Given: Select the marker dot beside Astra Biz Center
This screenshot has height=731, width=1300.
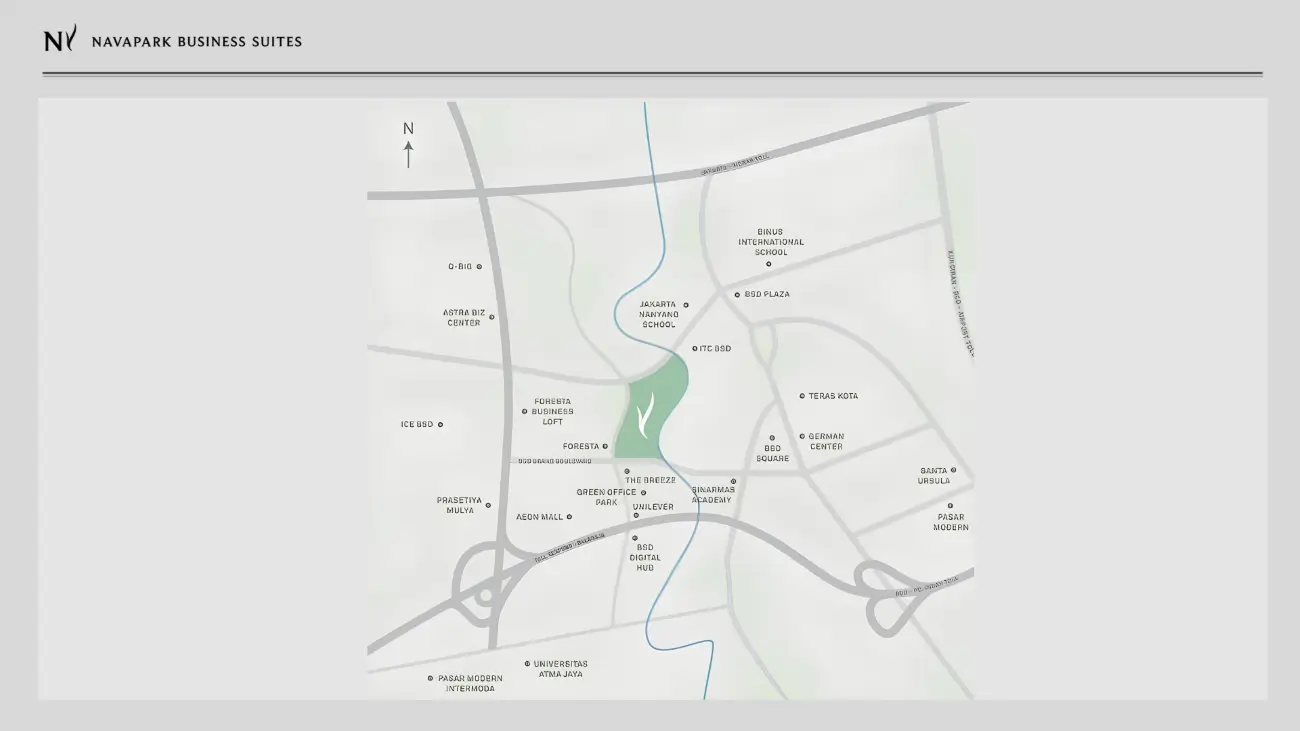Looking at the screenshot, I should (491, 318).
